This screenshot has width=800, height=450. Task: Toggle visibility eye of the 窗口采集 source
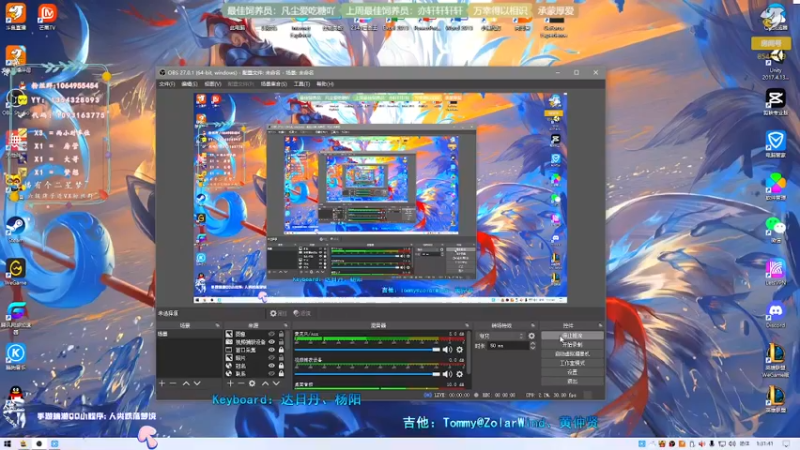point(271,350)
